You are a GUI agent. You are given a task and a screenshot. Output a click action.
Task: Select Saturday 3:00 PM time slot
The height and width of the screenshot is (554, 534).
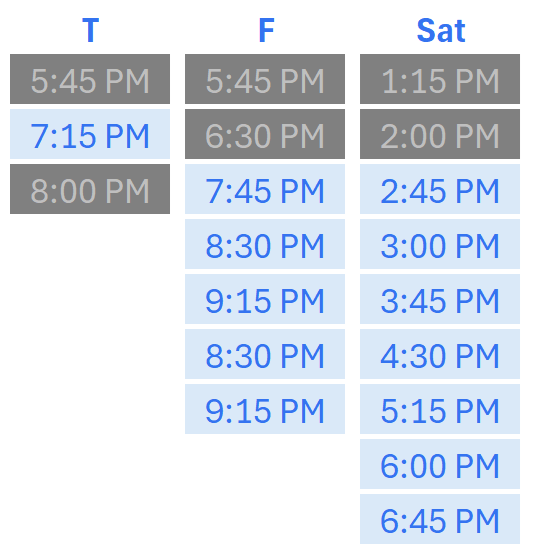click(440, 244)
